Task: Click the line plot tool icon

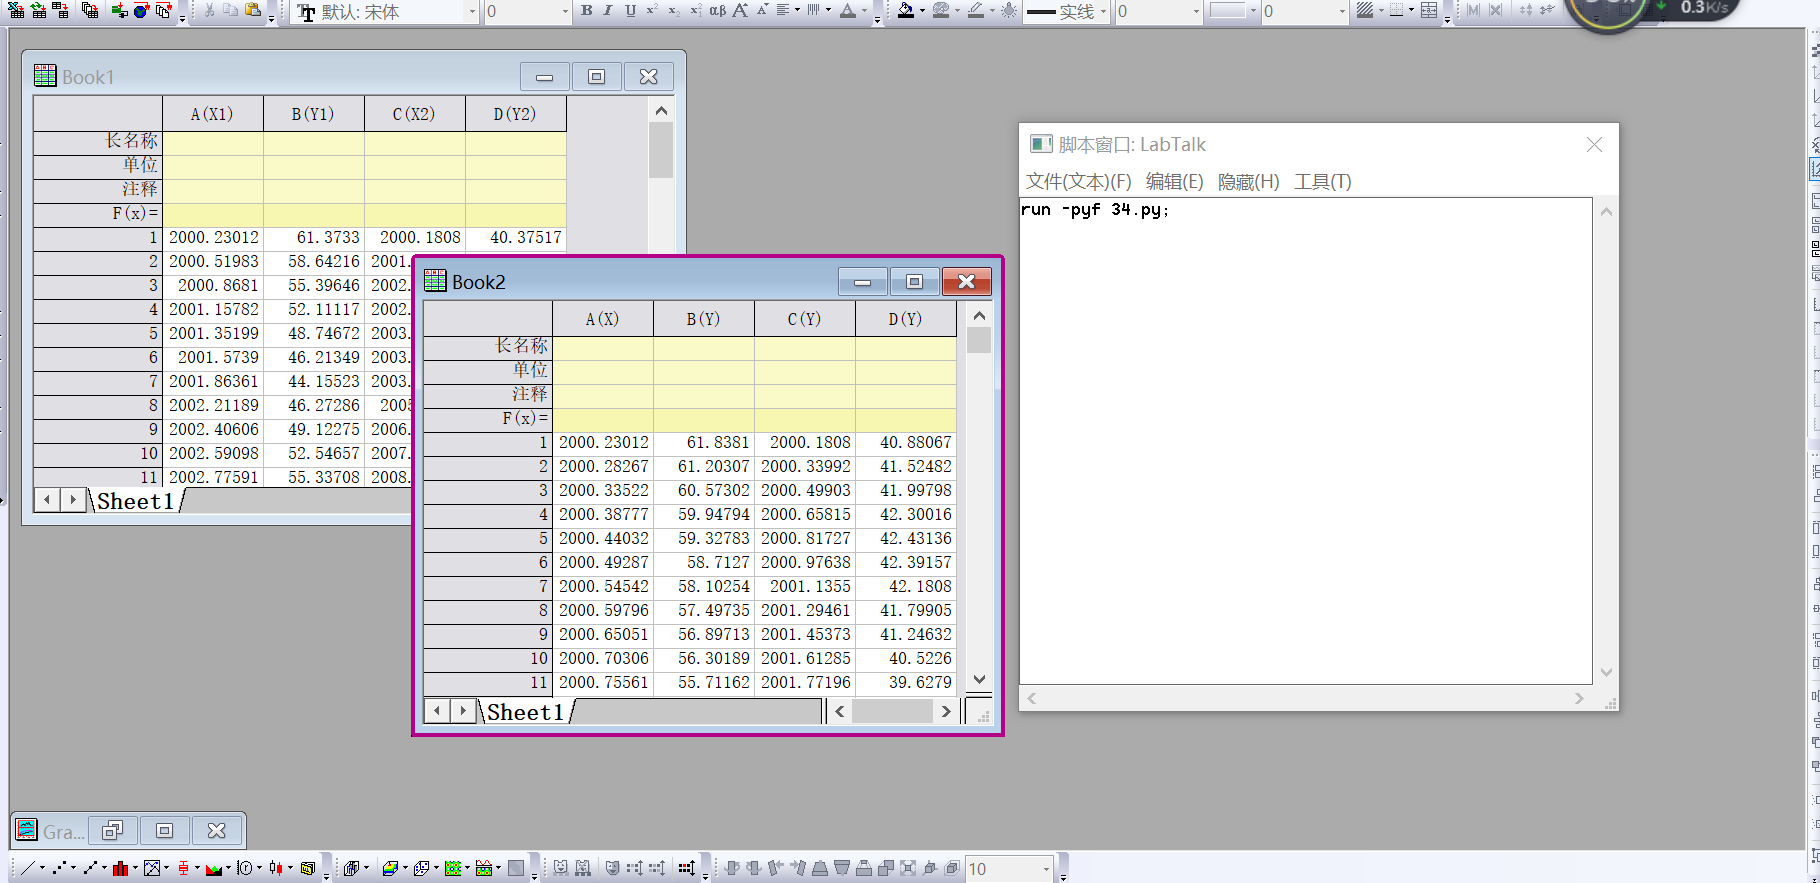Action: (28, 868)
